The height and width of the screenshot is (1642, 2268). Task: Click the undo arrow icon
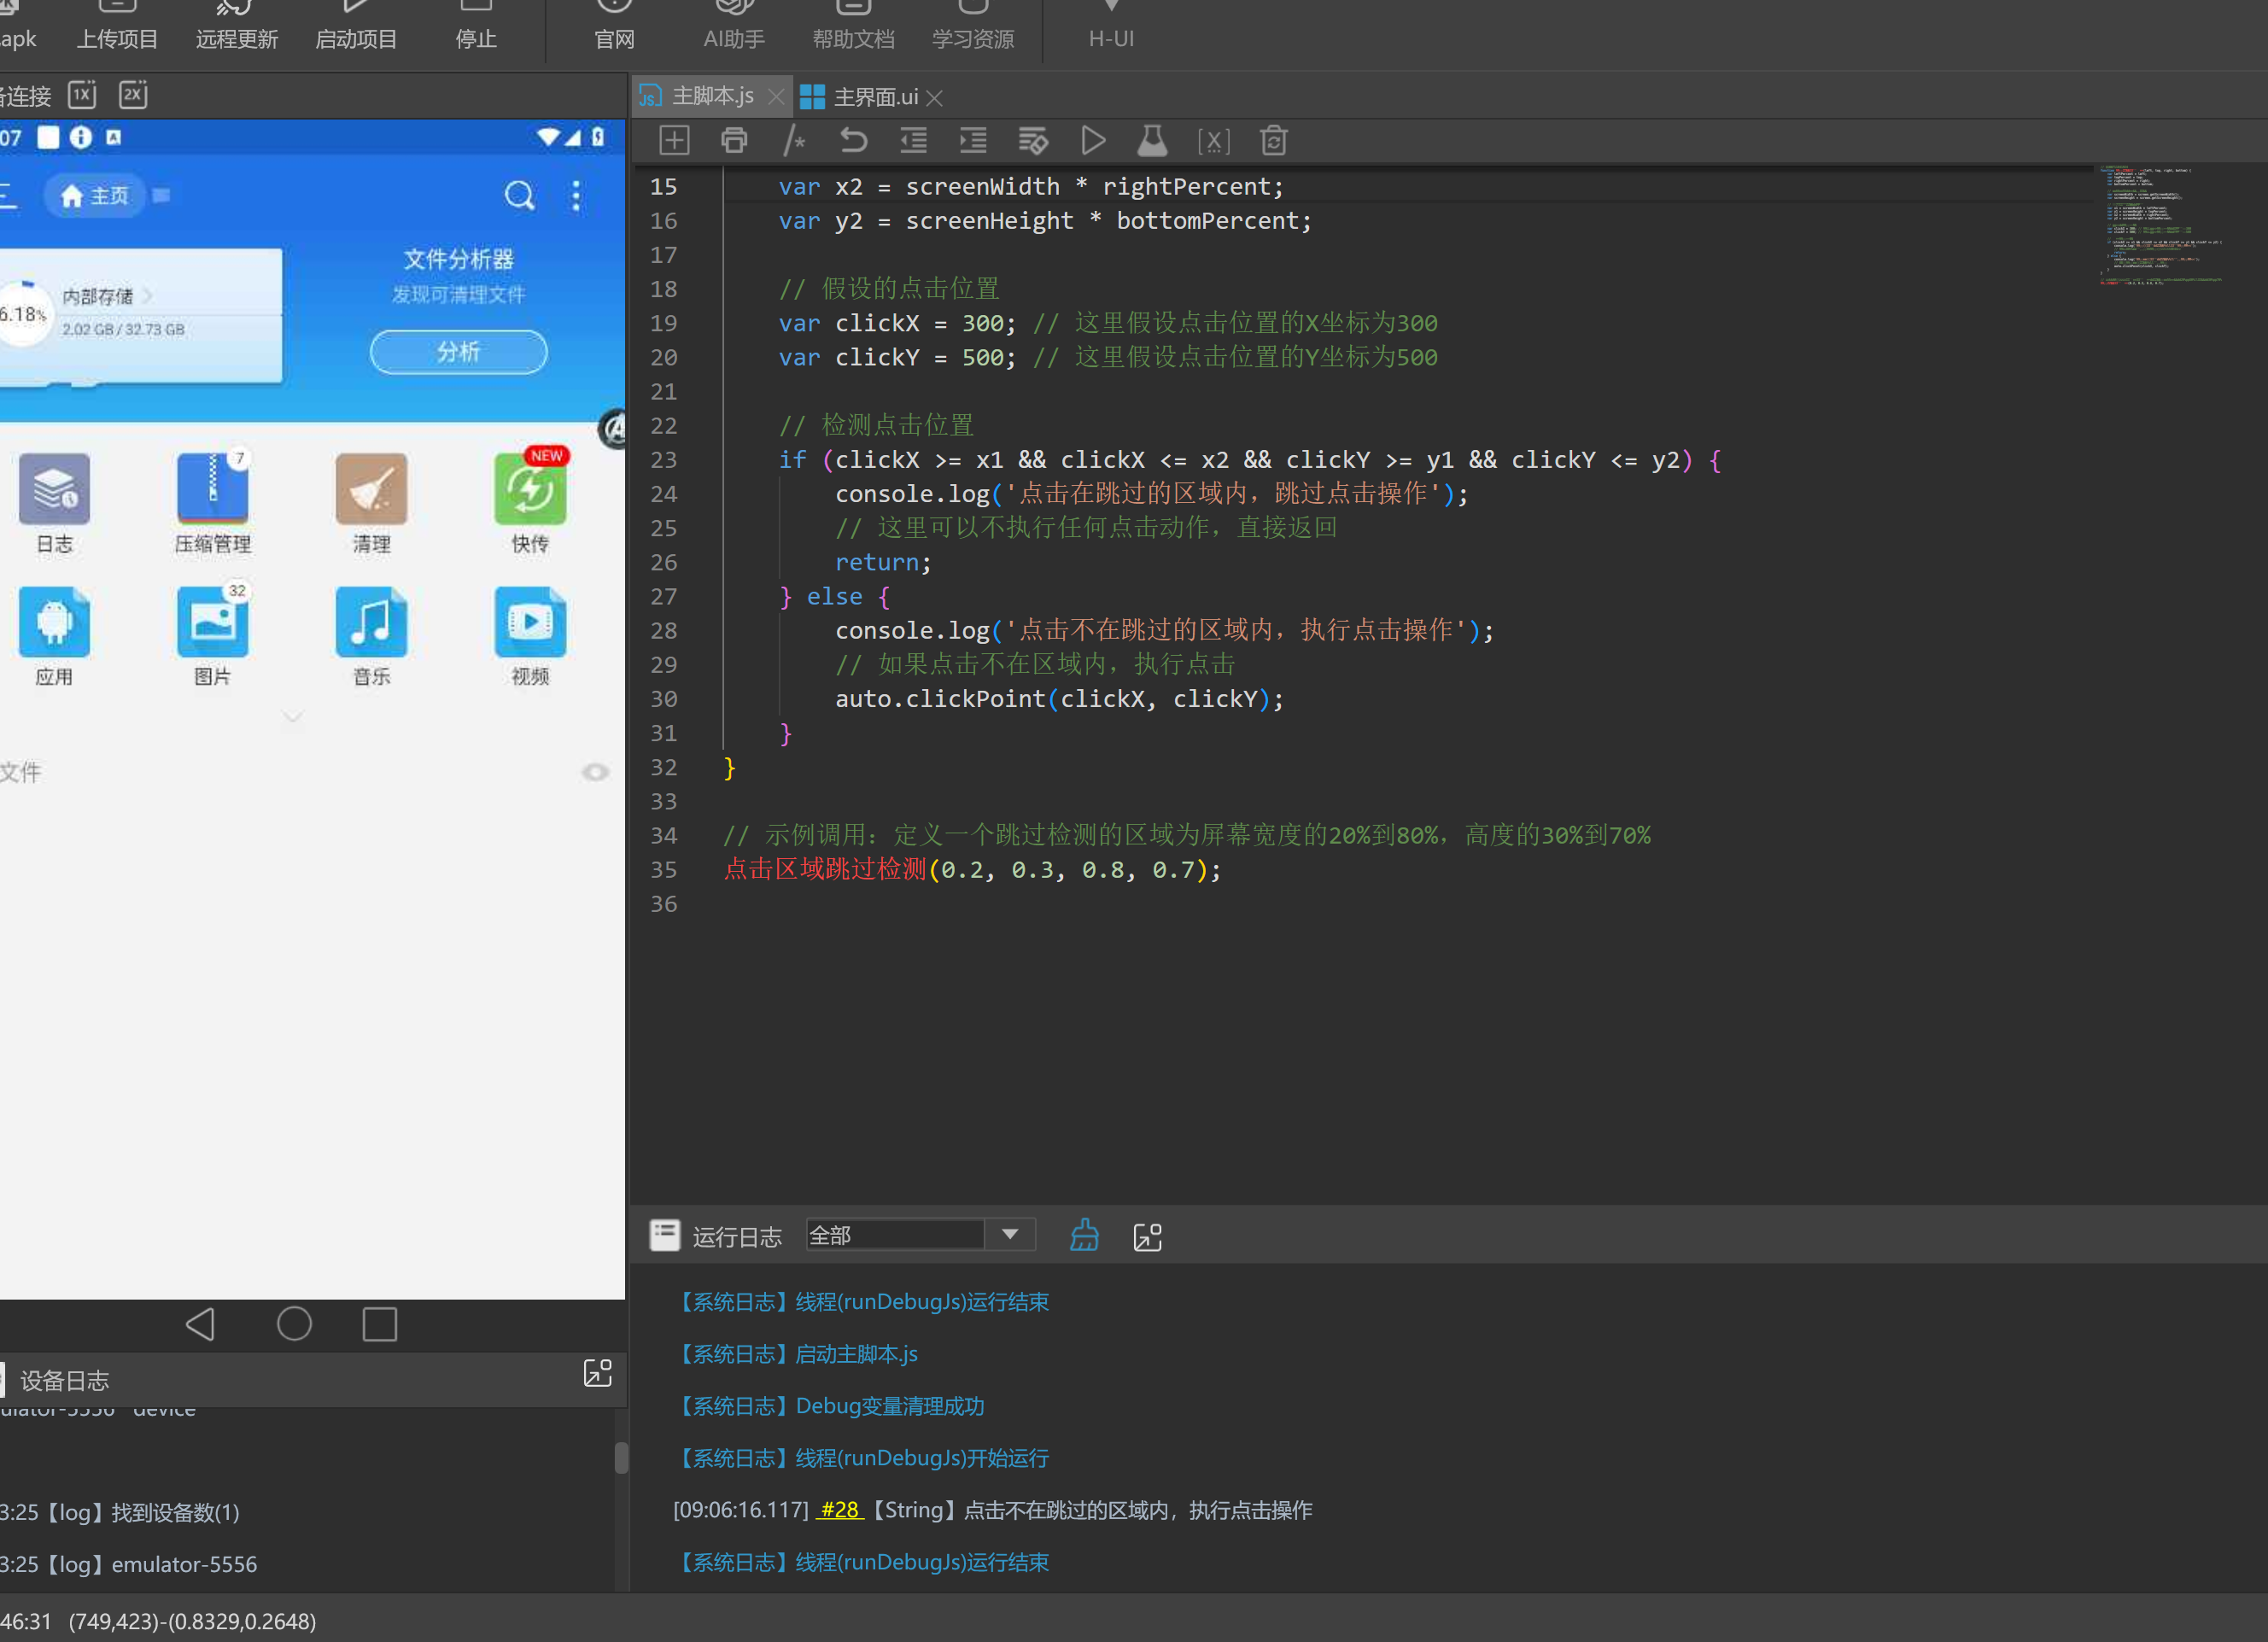pyautogui.click(x=853, y=141)
